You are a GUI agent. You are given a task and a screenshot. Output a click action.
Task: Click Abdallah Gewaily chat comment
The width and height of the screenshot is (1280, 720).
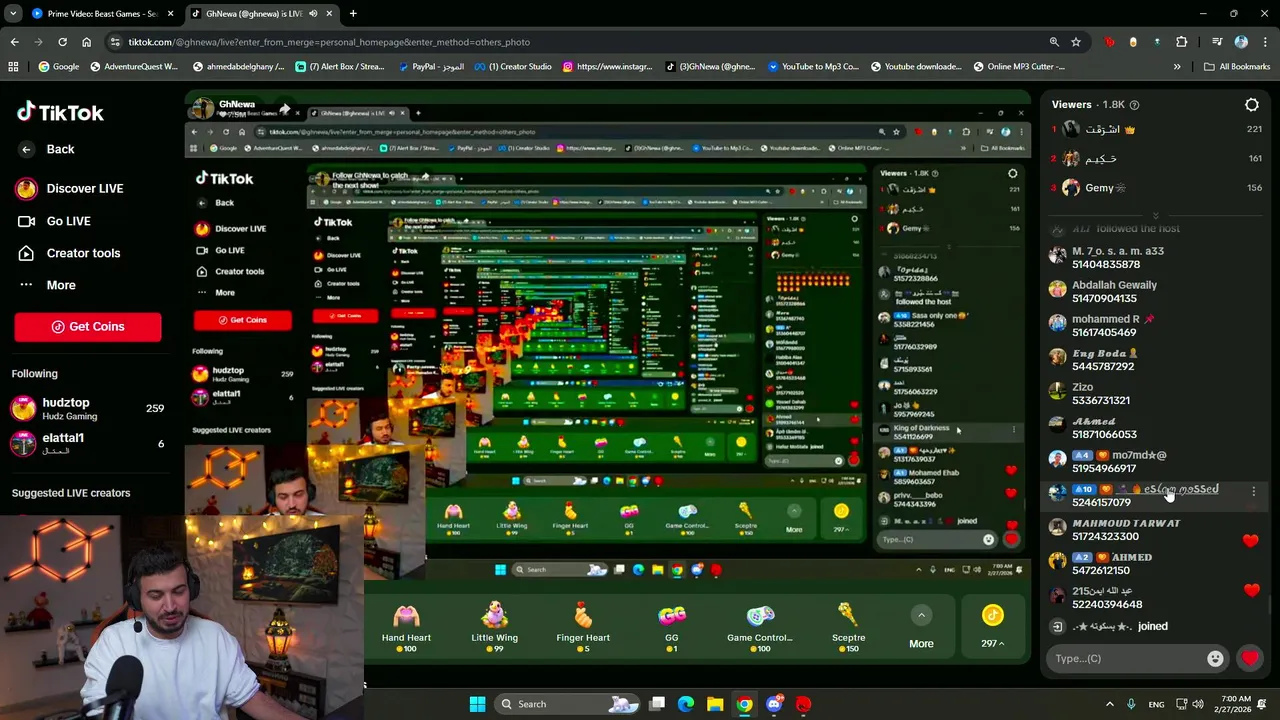(1114, 291)
